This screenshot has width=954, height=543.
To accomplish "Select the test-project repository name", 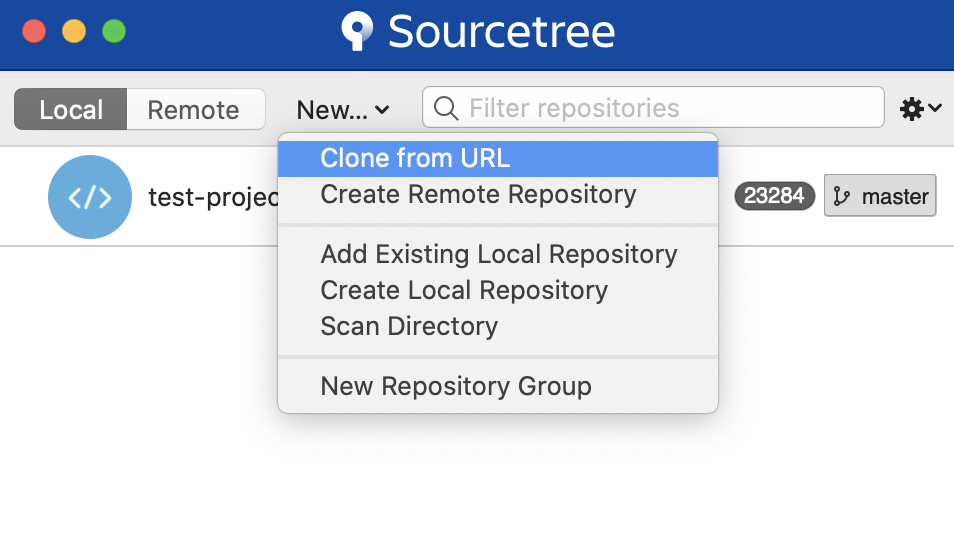I will pyautogui.click(x=214, y=197).
